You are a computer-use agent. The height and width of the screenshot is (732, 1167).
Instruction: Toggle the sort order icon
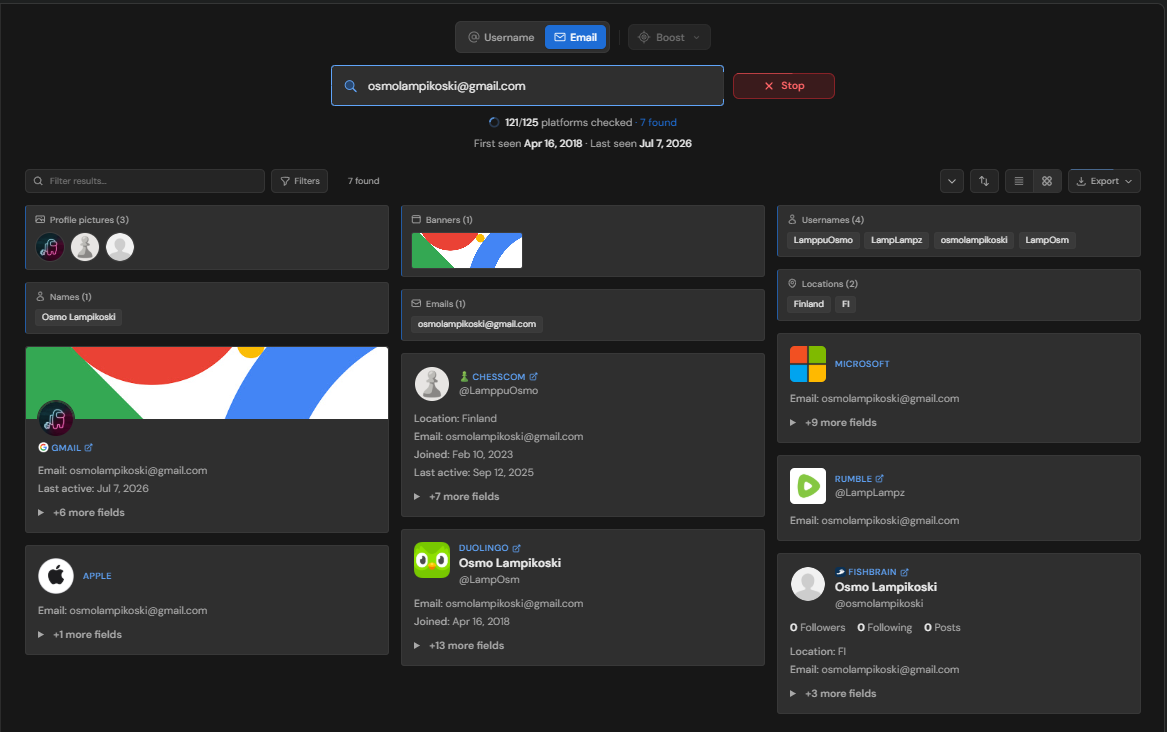pyautogui.click(x=984, y=181)
